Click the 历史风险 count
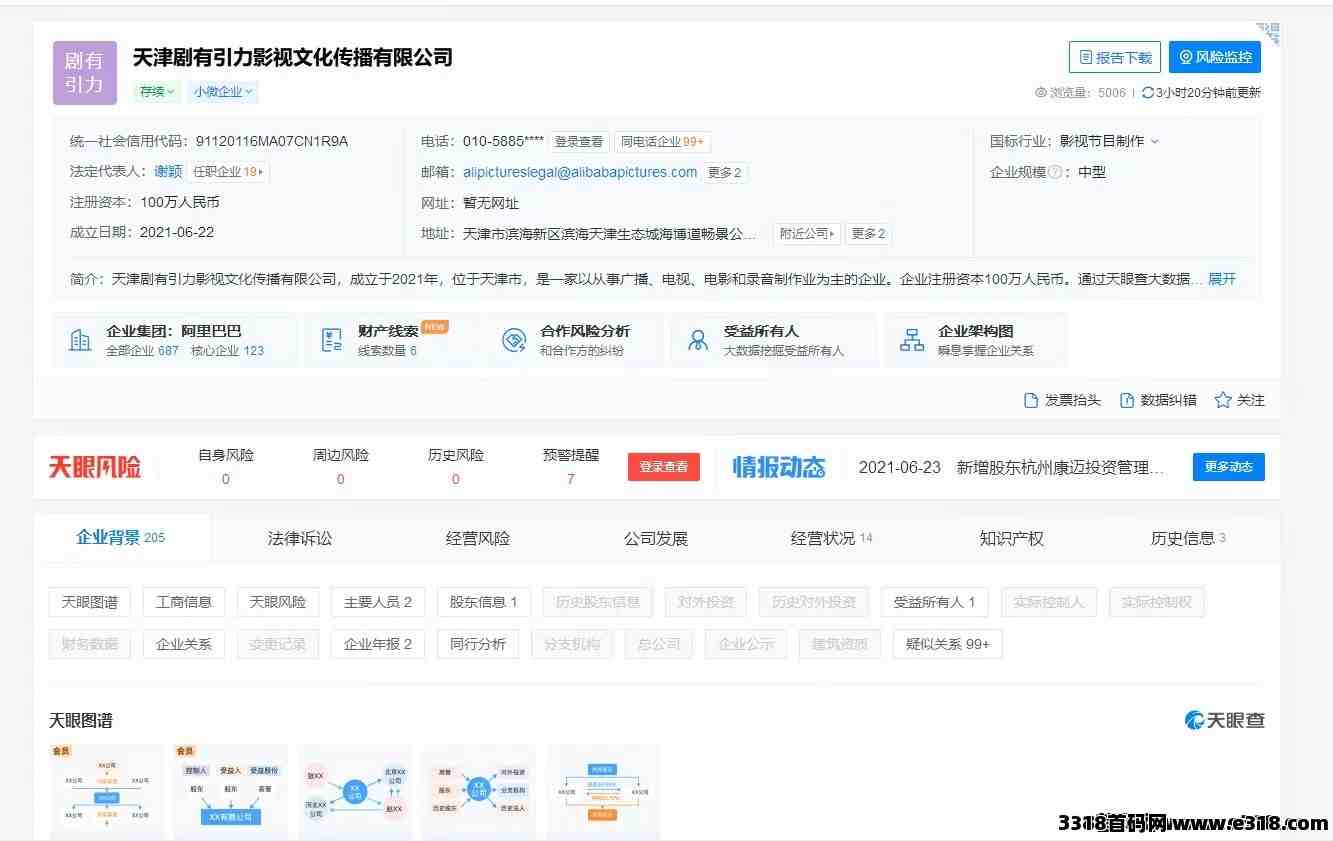Image resolution: width=1333 pixels, height=841 pixels. (x=456, y=479)
